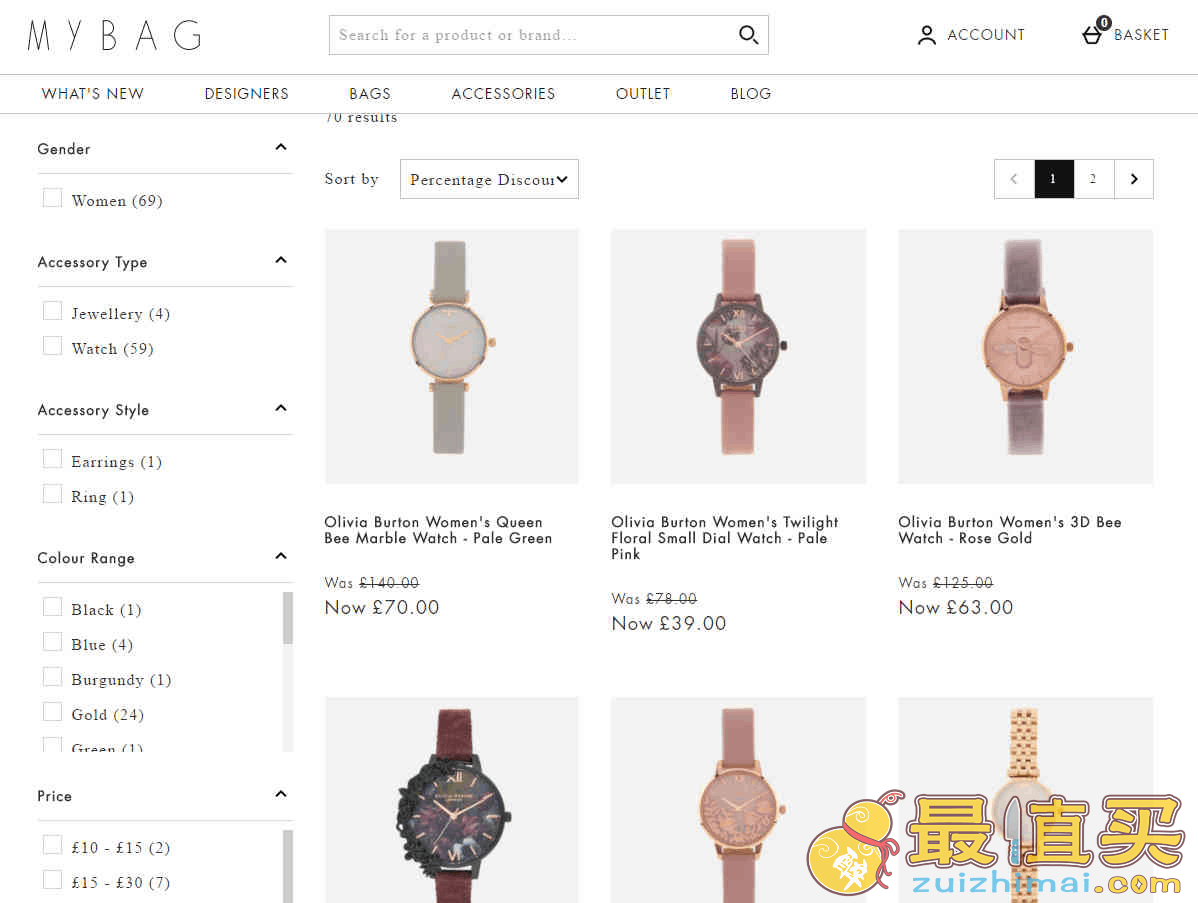This screenshot has width=1198, height=903.
Task: Open Twilight Floral Small Dial Watch link
Action: 724,538
